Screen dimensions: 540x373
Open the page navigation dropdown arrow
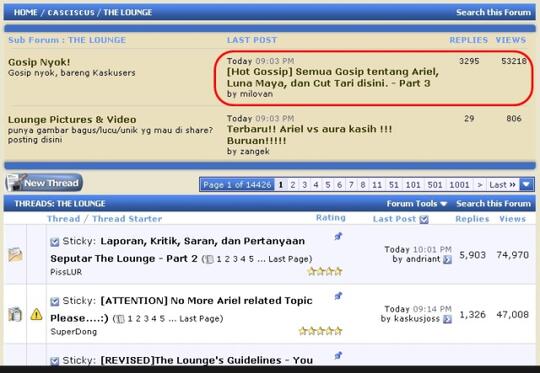(527, 185)
